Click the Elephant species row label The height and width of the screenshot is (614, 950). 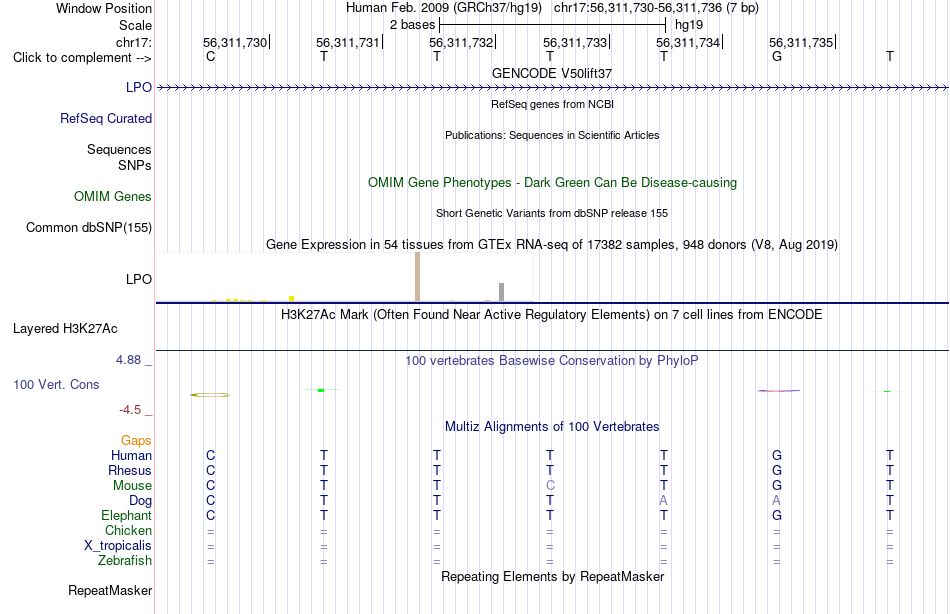tap(126, 516)
